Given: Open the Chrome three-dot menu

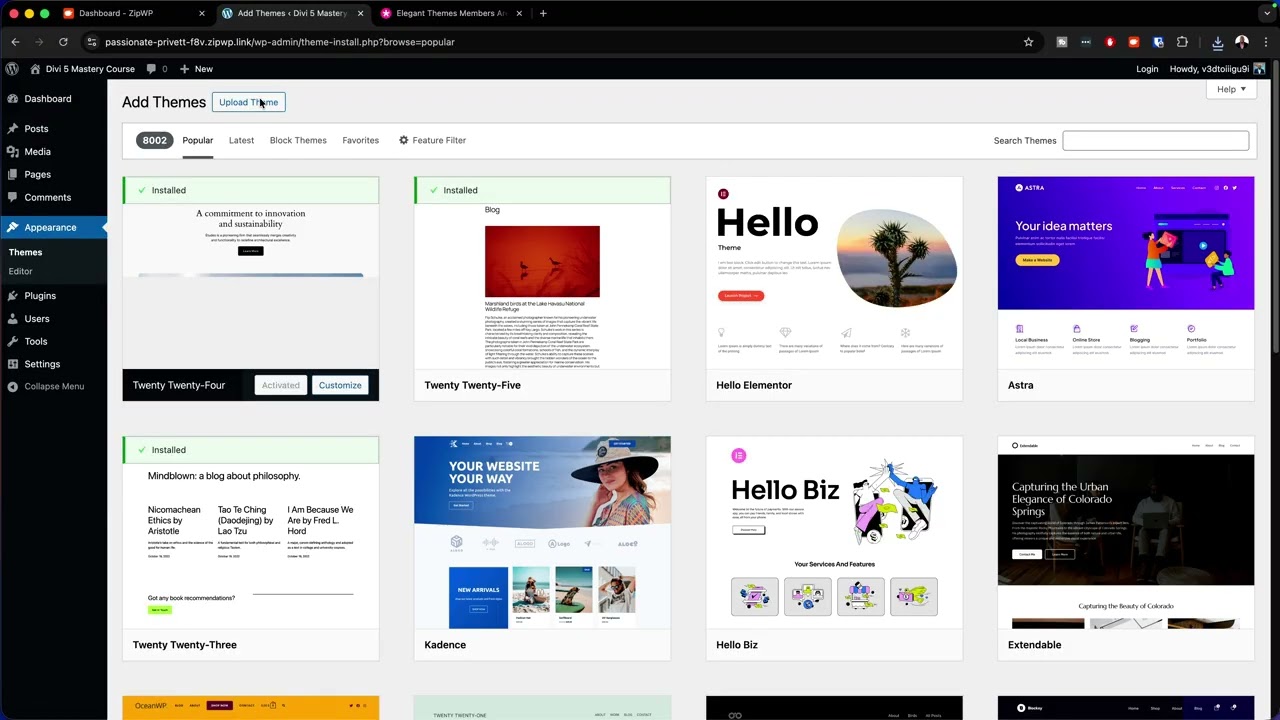Looking at the screenshot, I should click(x=1266, y=42).
